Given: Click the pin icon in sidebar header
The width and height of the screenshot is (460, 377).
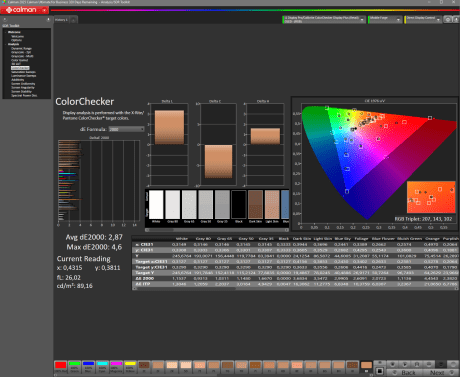Looking at the screenshot, I should (x=48, y=19).
